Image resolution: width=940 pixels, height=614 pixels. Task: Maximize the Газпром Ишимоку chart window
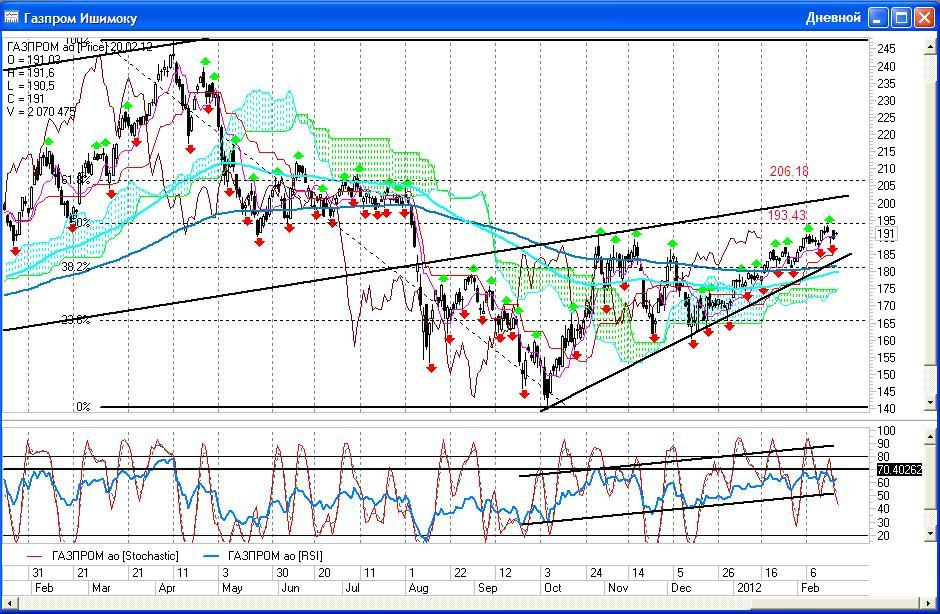[902, 17]
